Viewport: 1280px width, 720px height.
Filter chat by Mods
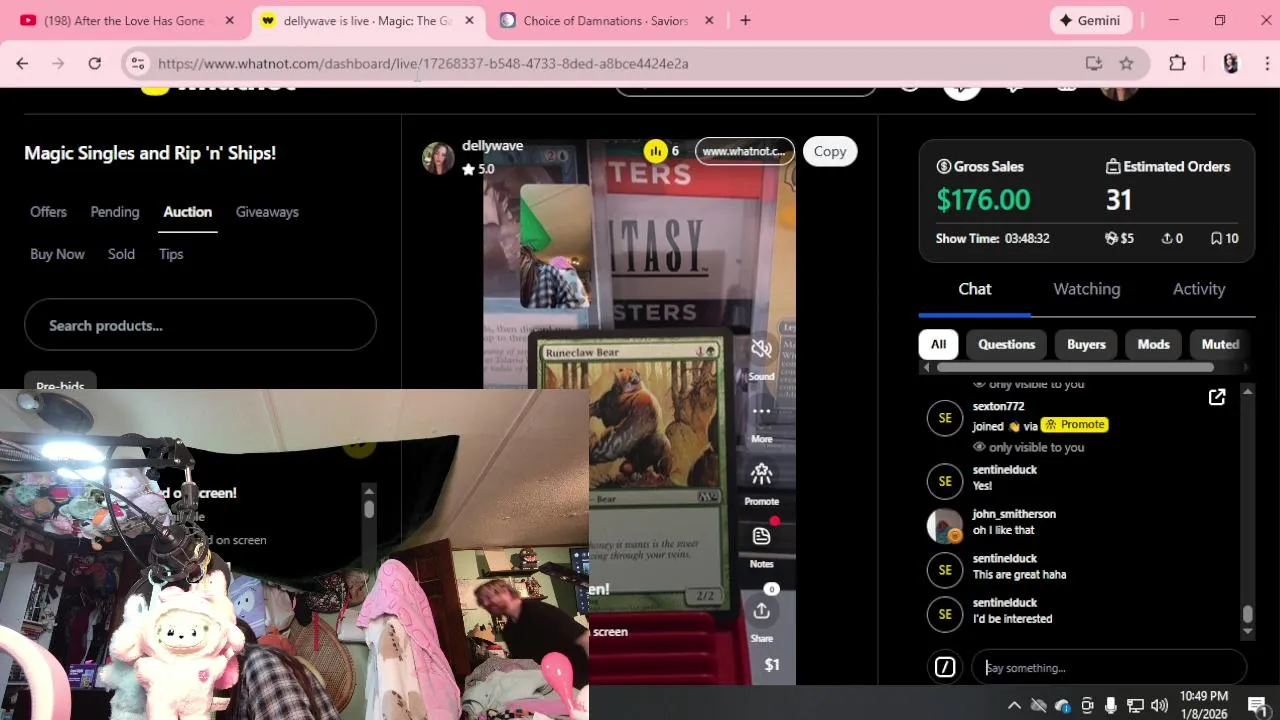[1153, 344]
